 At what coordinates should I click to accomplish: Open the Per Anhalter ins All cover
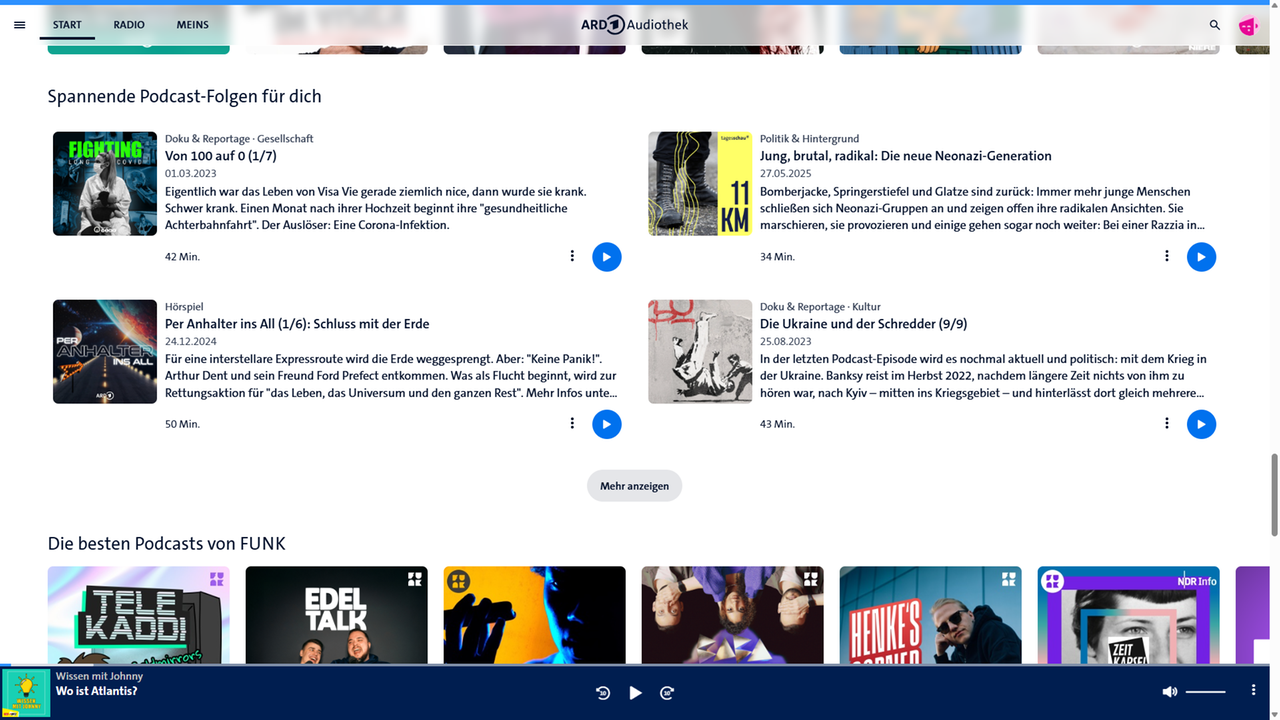(x=105, y=352)
